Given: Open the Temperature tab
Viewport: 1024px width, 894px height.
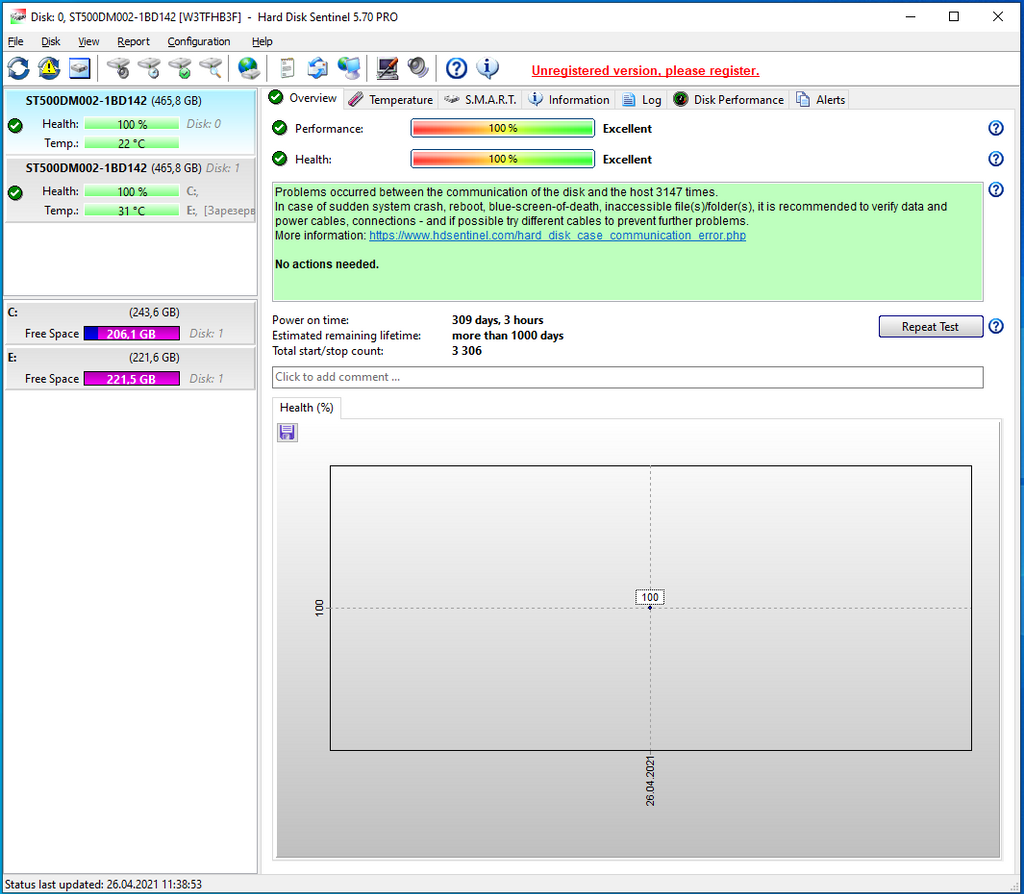Looking at the screenshot, I should (x=391, y=100).
